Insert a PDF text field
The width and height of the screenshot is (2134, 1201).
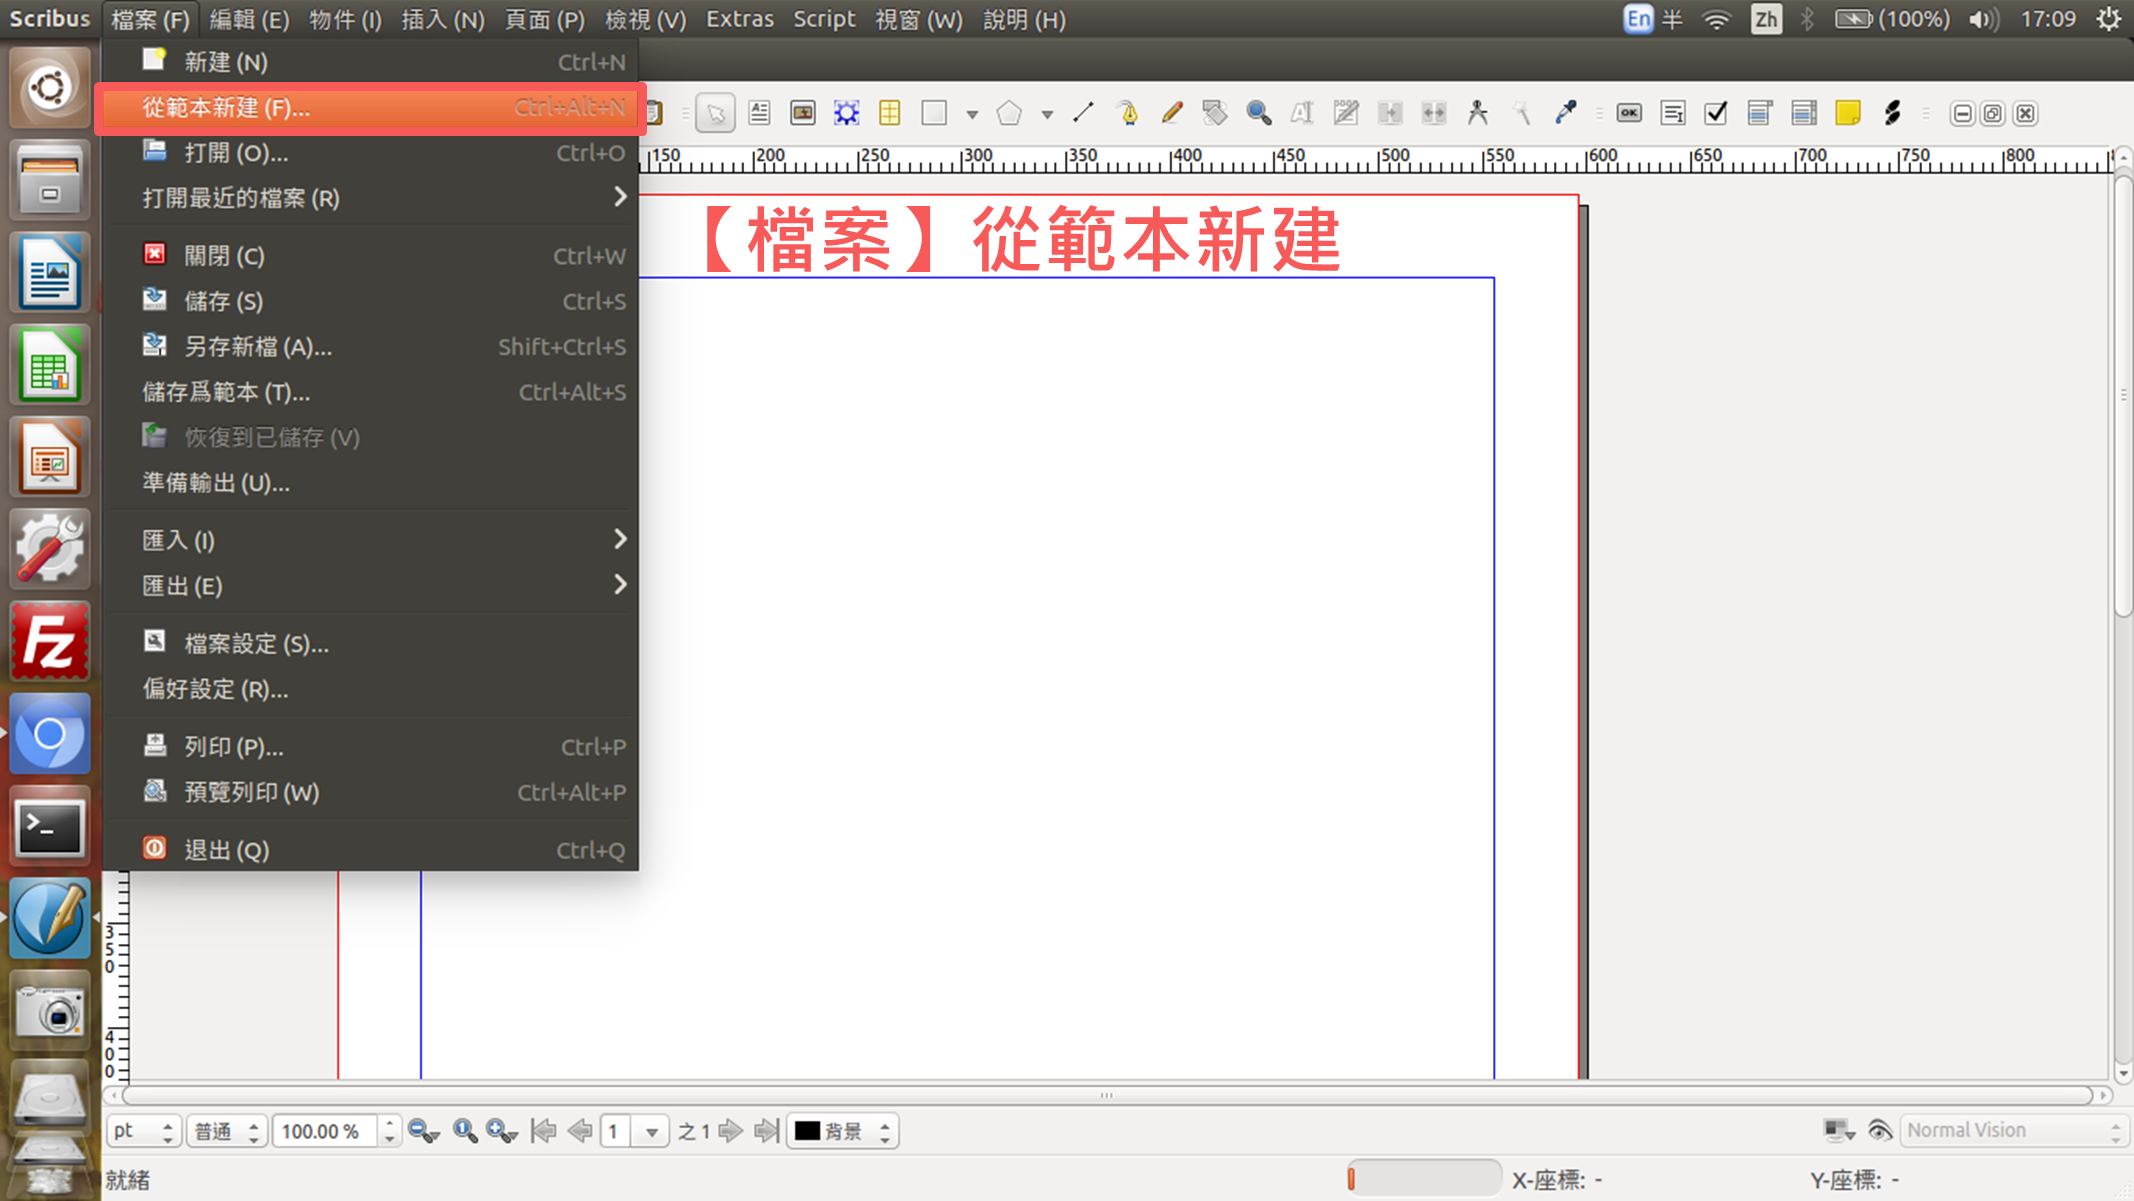pos(1673,113)
